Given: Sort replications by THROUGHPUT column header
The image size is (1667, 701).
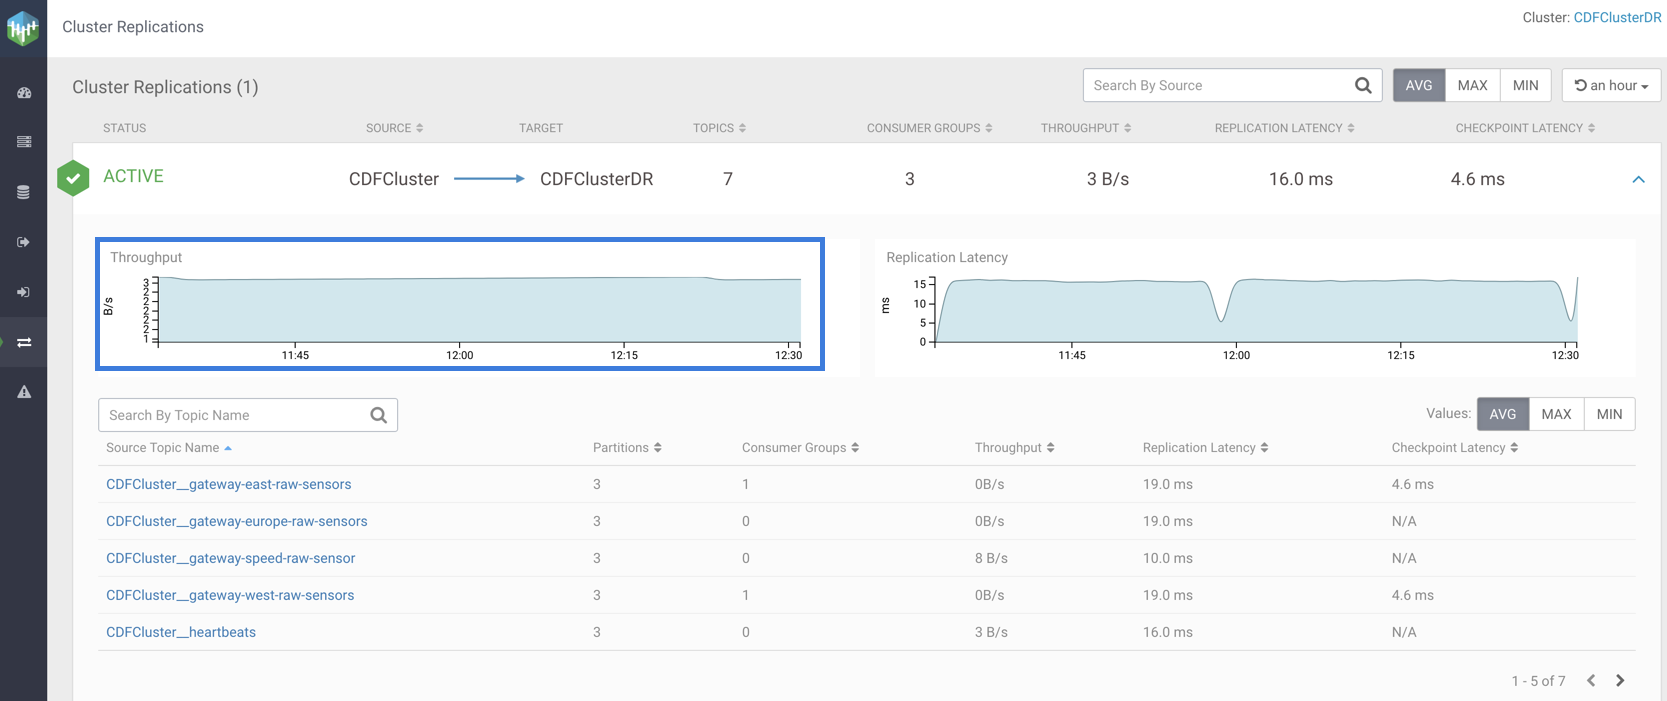Looking at the screenshot, I should click(1085, 128).
